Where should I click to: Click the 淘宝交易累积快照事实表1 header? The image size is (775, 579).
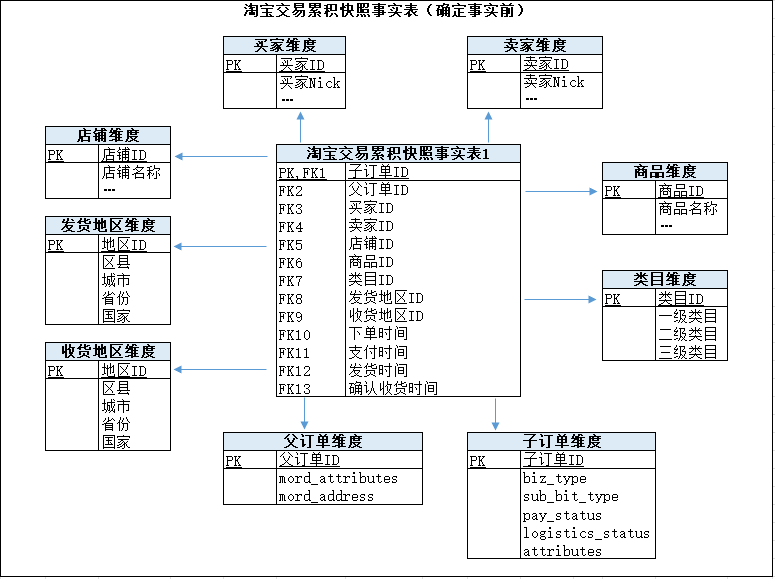[x=398, y=154]
